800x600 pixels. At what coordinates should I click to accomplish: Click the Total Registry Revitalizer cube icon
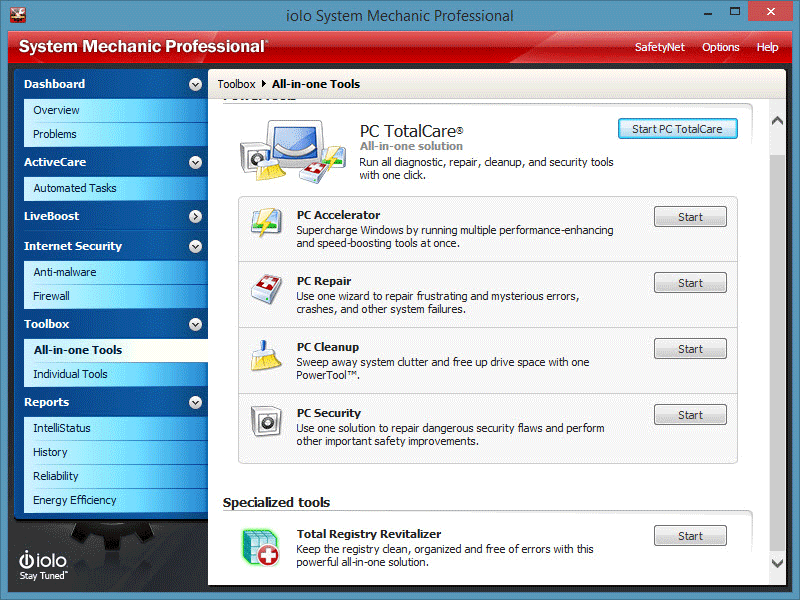[261, 547]
